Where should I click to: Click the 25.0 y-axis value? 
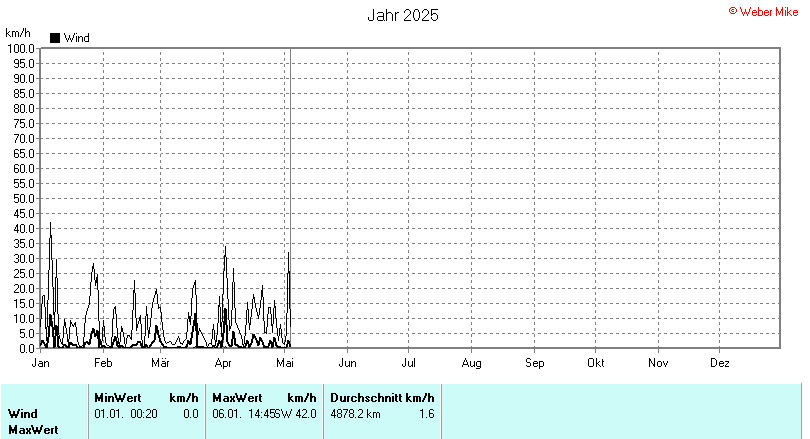tap(23, 274)
